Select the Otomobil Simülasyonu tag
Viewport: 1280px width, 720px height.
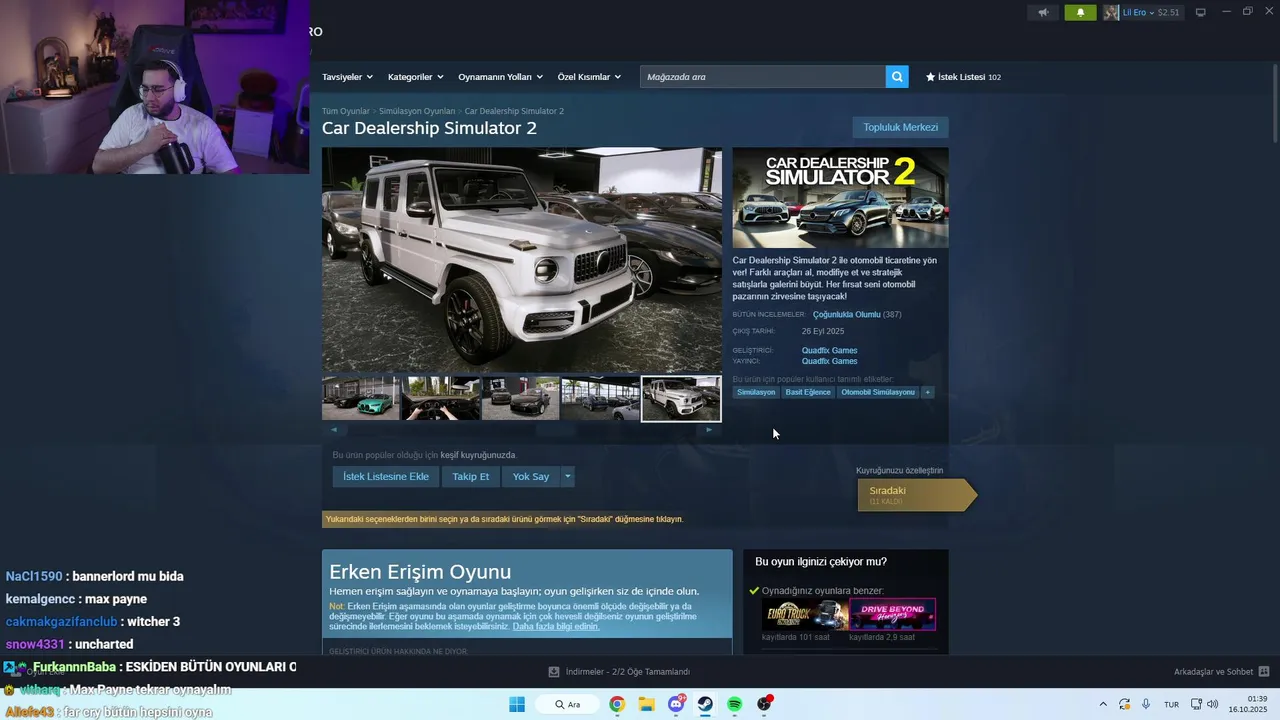878,392
